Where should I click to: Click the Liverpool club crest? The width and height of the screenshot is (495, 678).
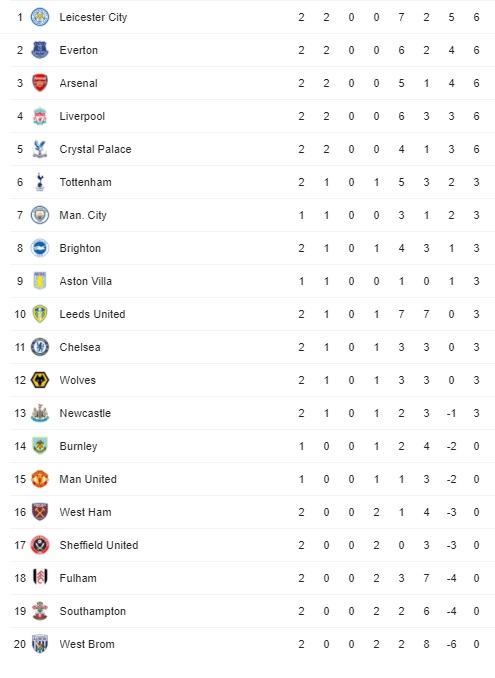[x=40, y=116]
